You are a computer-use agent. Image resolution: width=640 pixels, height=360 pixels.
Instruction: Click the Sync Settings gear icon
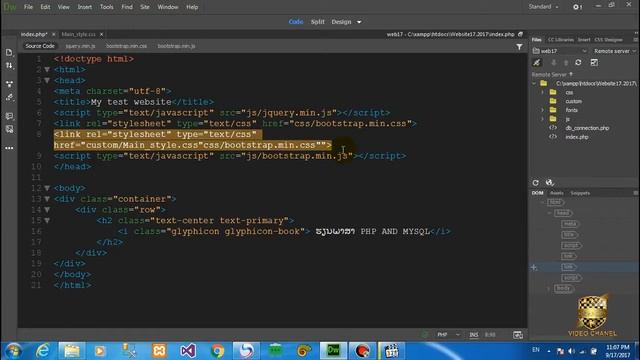pyautogui.click(x=577, y=7)
